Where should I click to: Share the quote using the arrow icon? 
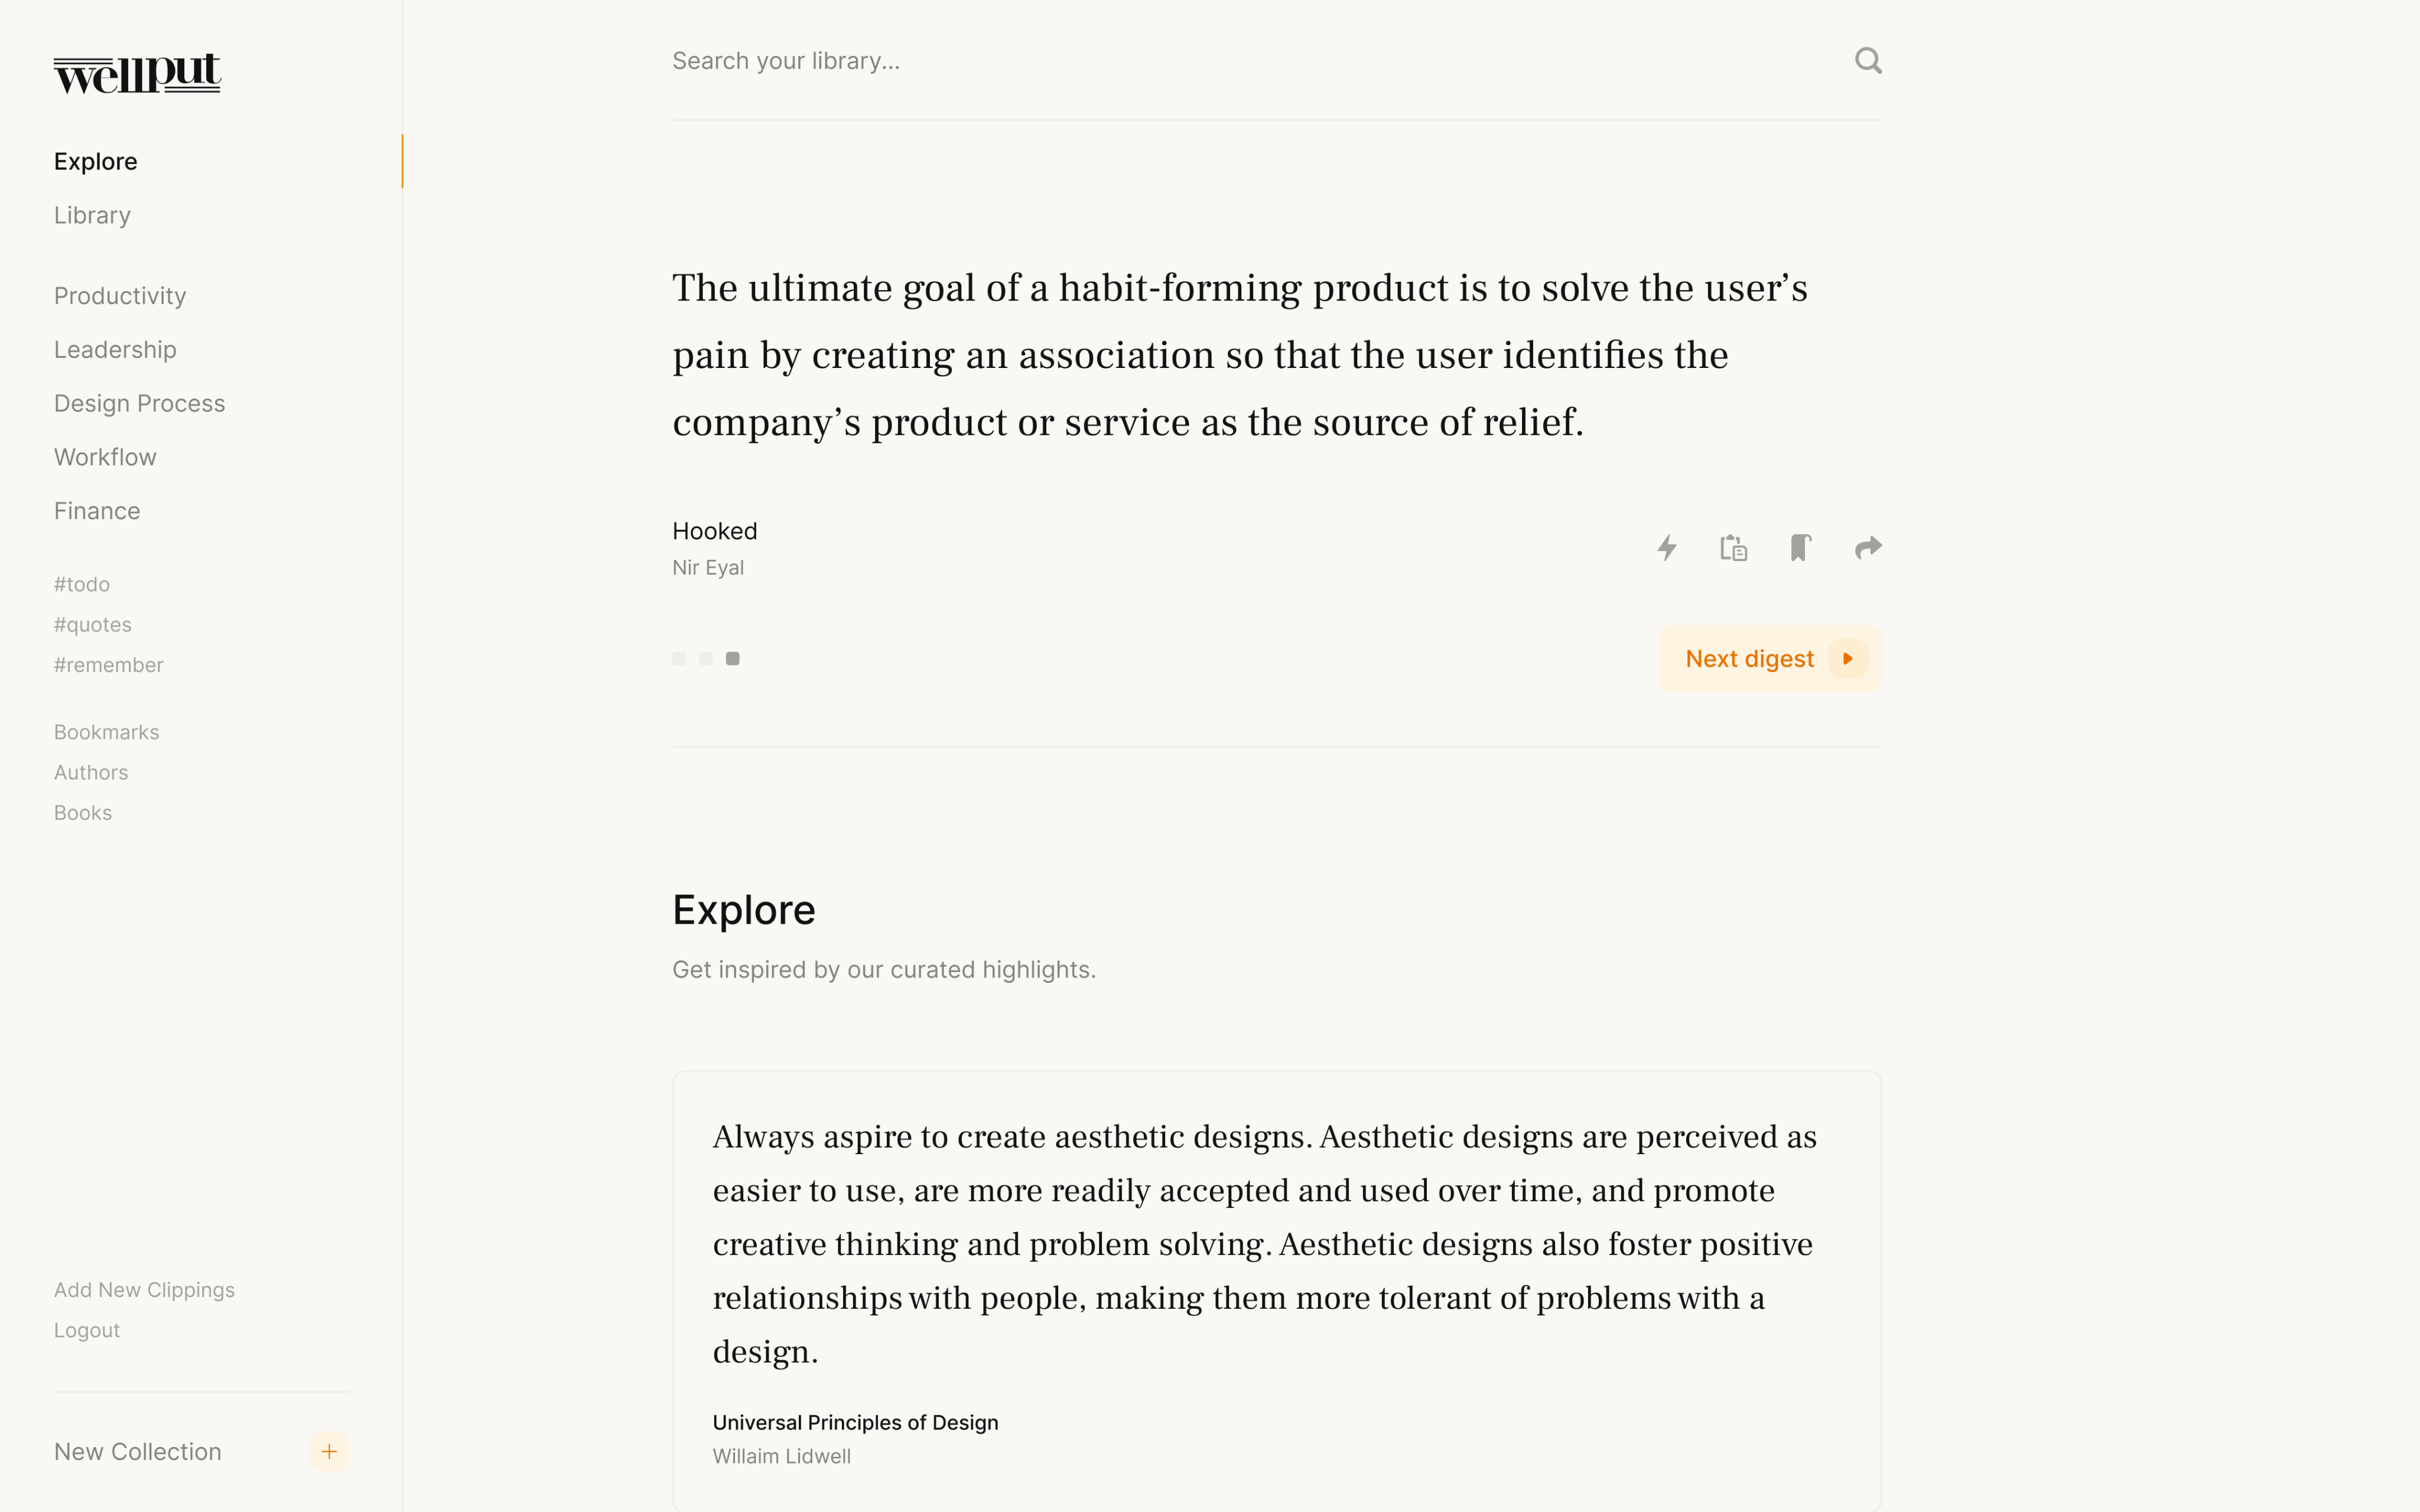[x=1867, y=548]
